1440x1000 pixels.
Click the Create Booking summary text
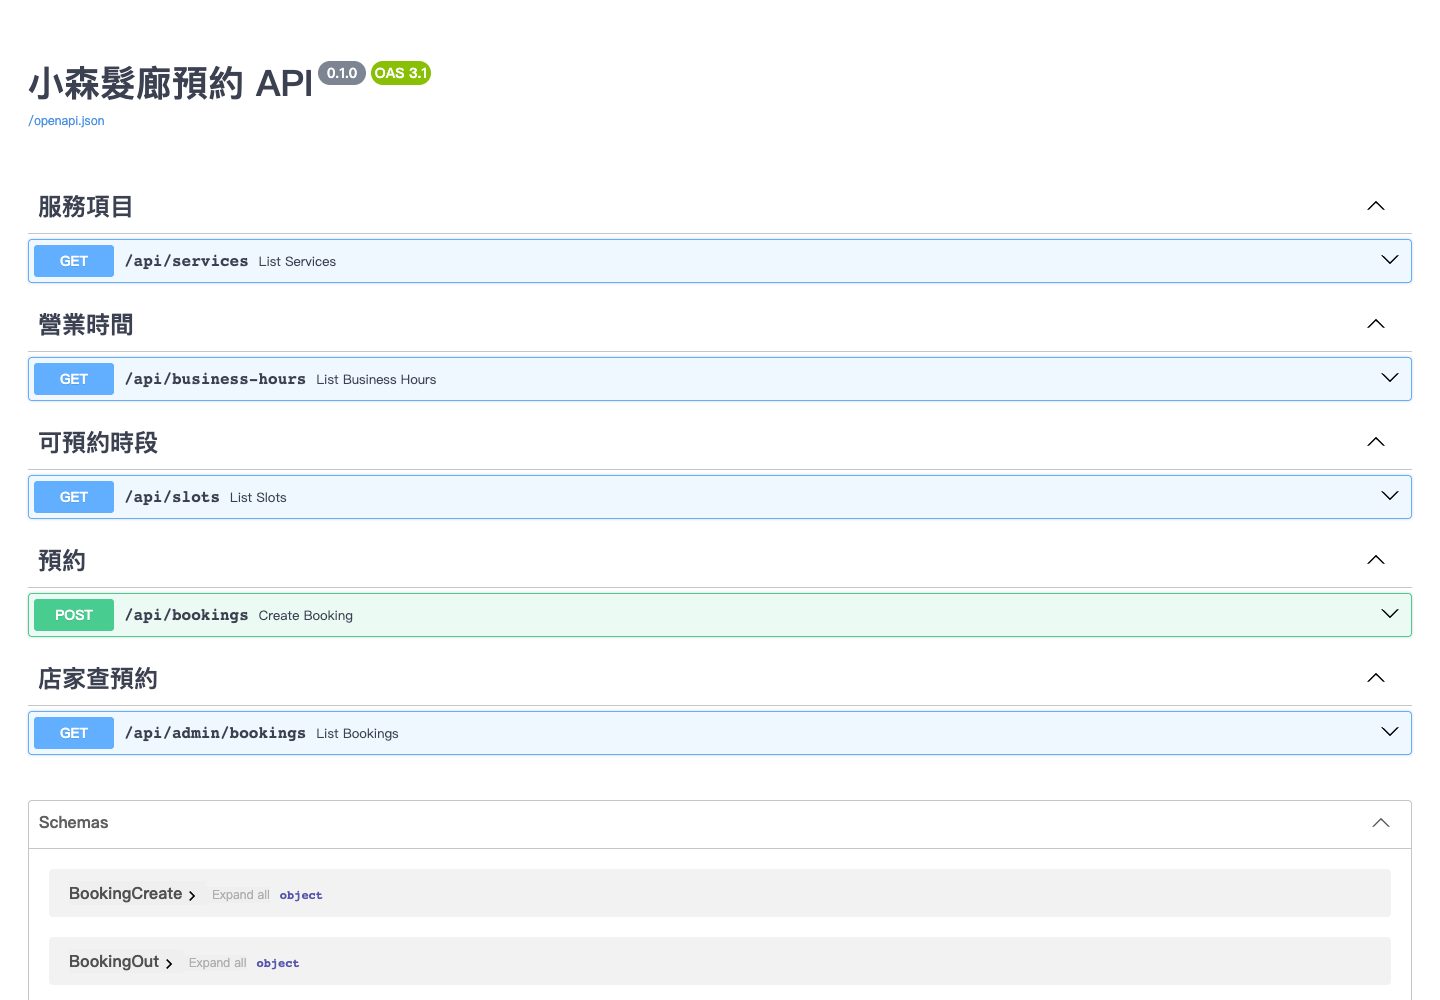306,616
